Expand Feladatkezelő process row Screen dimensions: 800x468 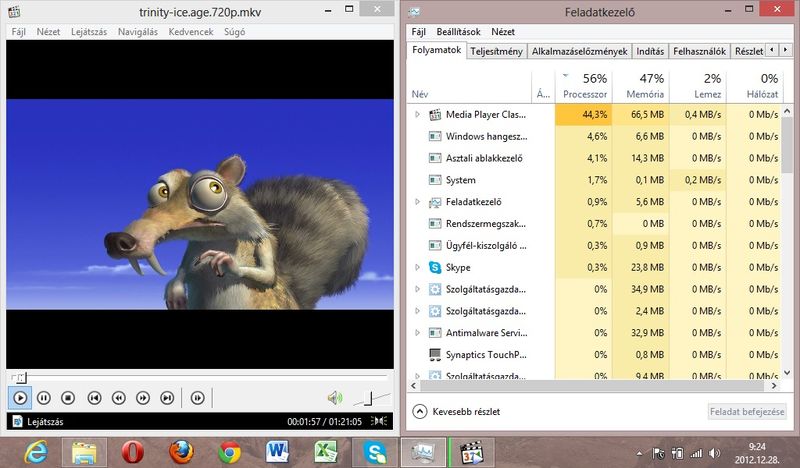pos(417,202)
